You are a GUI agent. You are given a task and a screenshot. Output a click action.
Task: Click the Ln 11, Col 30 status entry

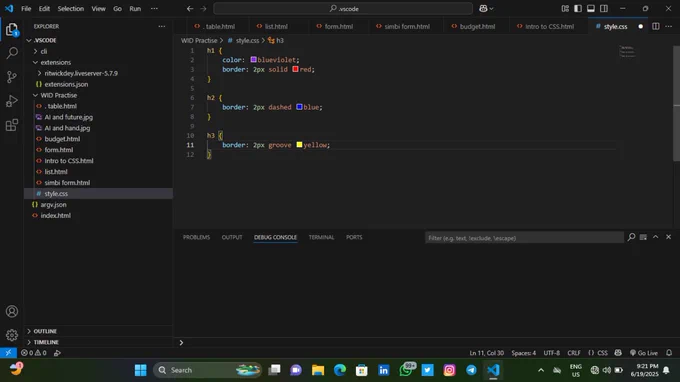click(x=487, y=353)
